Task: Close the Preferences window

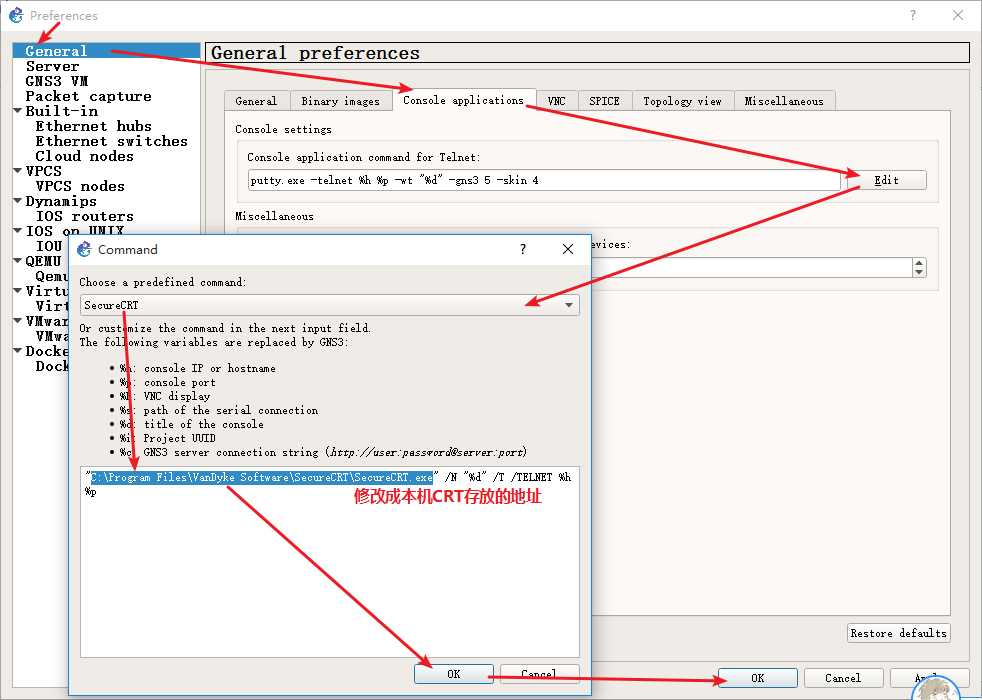Action: (x=958, y=15)
